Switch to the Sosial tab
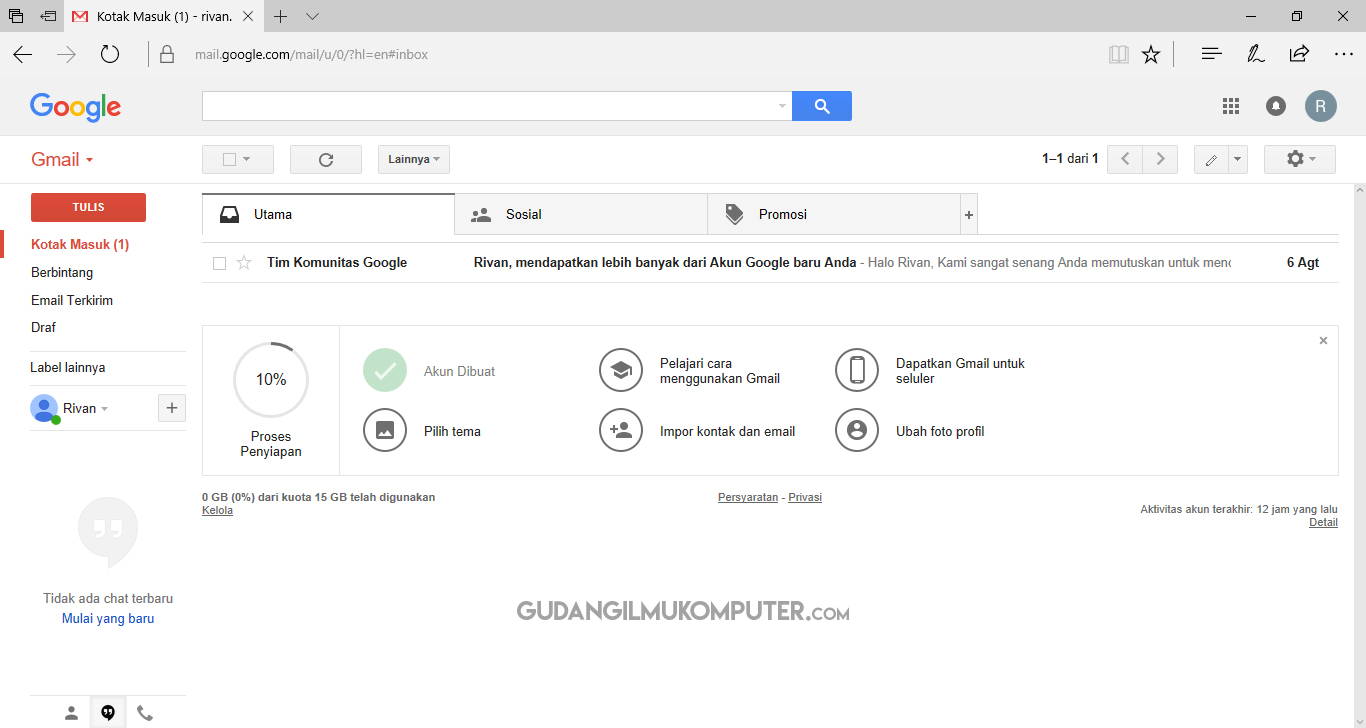This screenshot has width=1366, height=728. [581, 214]
